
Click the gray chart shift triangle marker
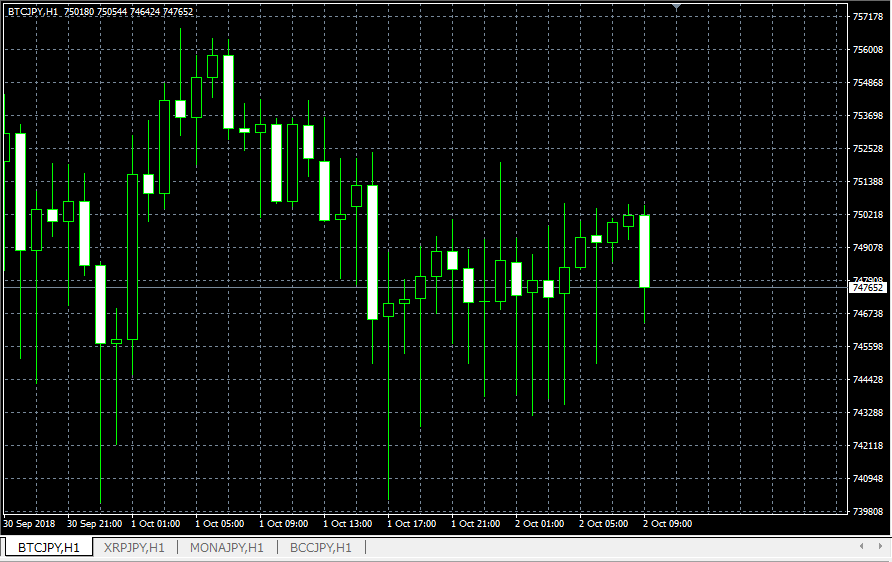677,7
